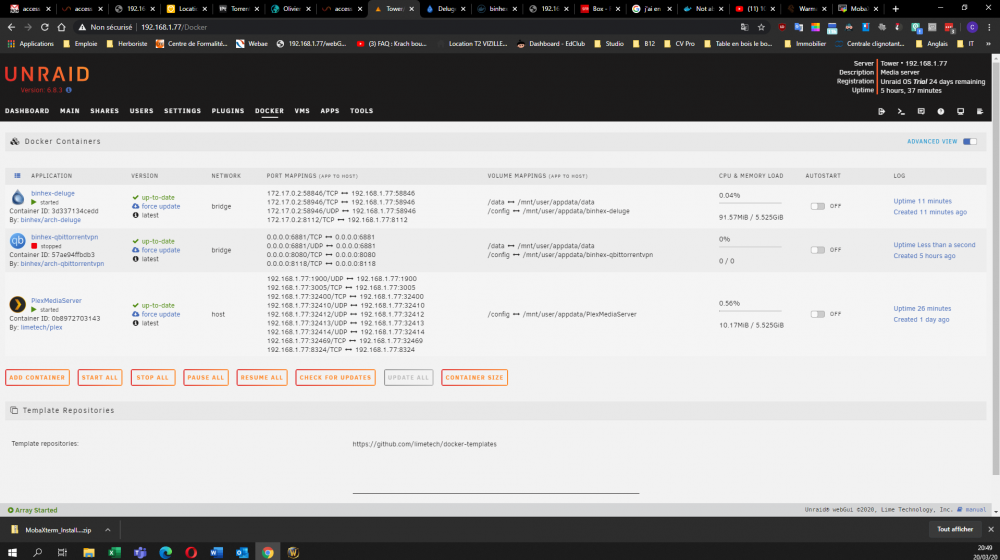Image resolution: width=1000 pixels, height=560 pixels.
Task: Click the Start All button
Action: coord(99,378)
